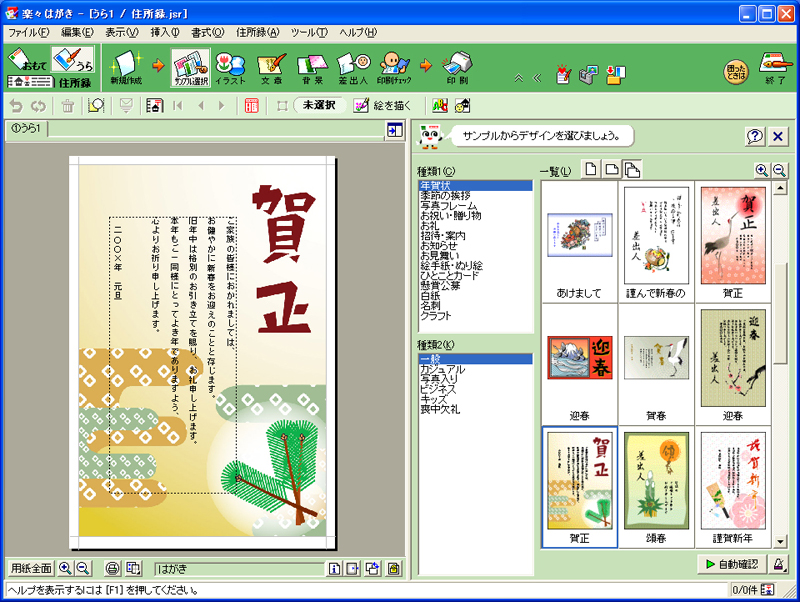Click the 背景 background icon
Image resolution: width=800 pixels, height=602 pixels.
tap(312, 66)
